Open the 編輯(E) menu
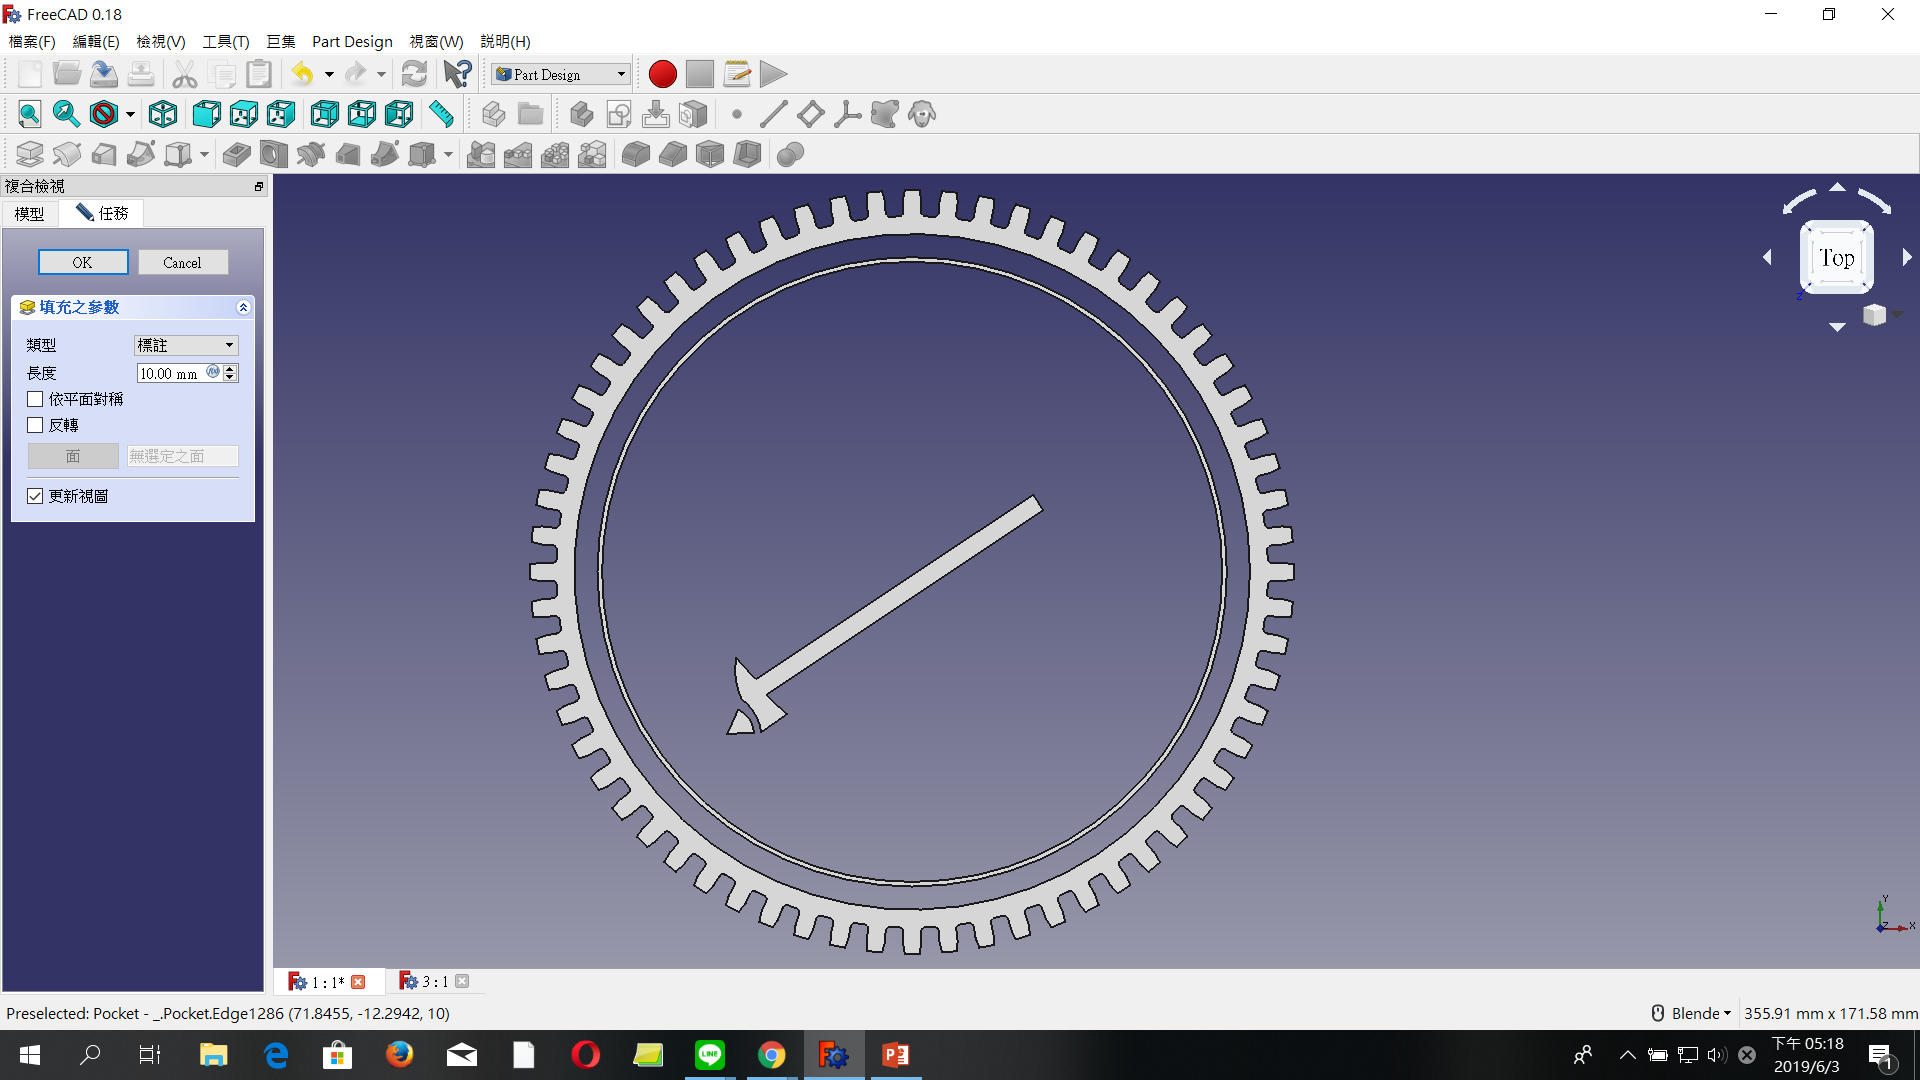This screenshot has height=1080, width=1920. coord(96,41)
